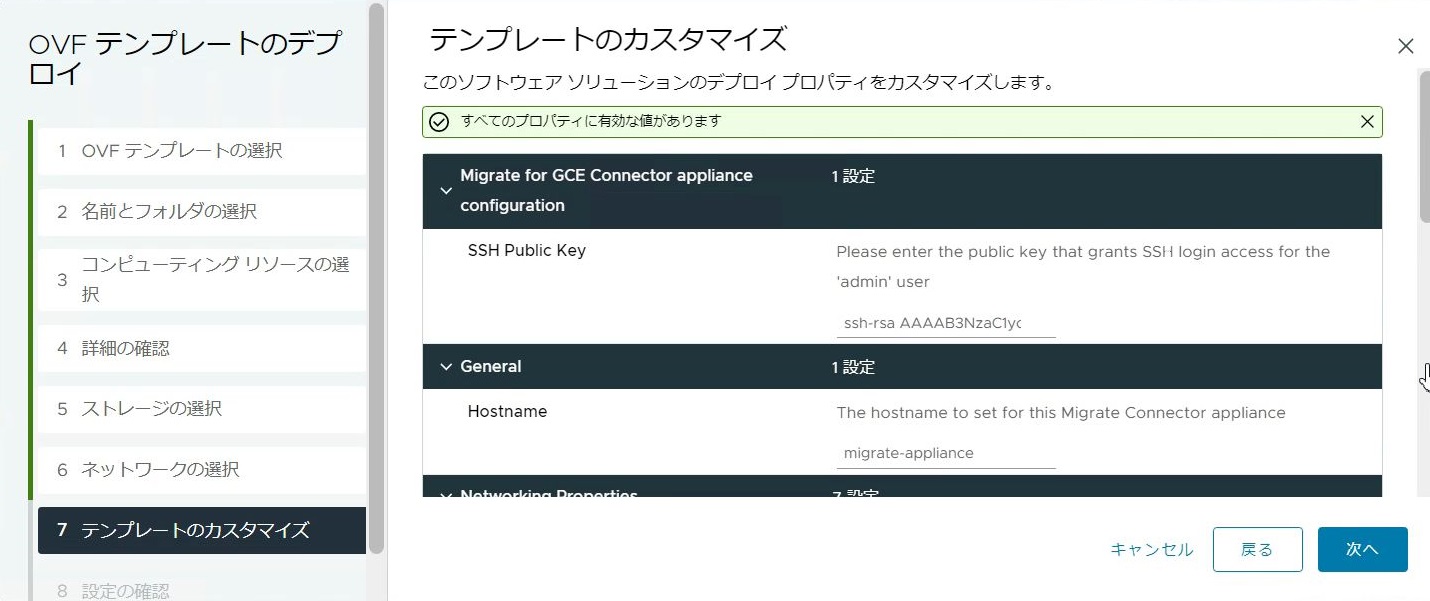The height and width of the screenshot is (601, 1430).
Task: Collapse the General section
Action: click(446, 367)
